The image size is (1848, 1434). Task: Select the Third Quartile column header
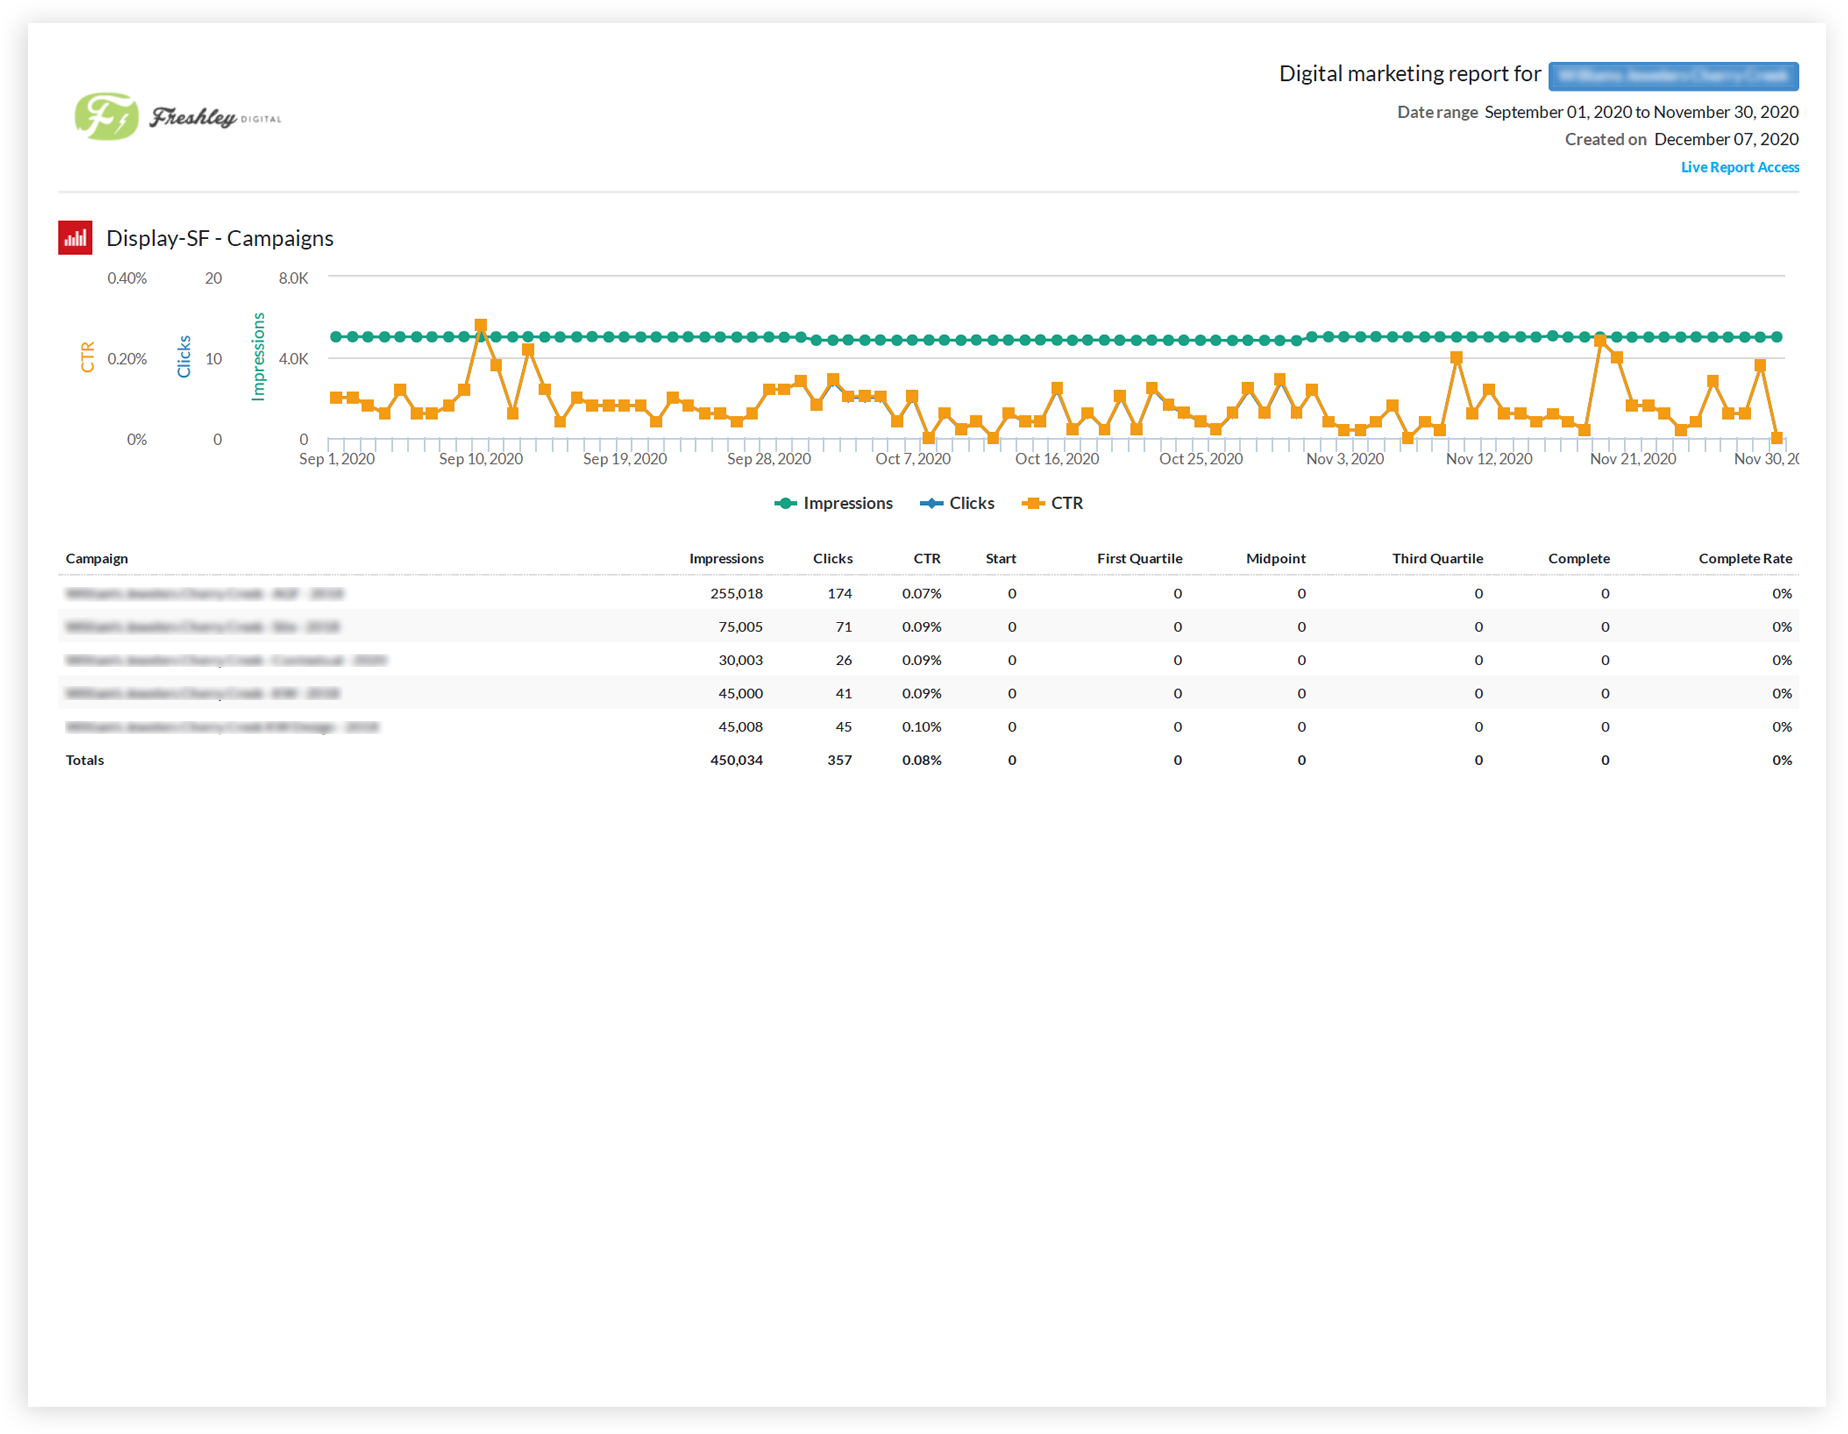pyautogui.click(x=1437, y=558)
